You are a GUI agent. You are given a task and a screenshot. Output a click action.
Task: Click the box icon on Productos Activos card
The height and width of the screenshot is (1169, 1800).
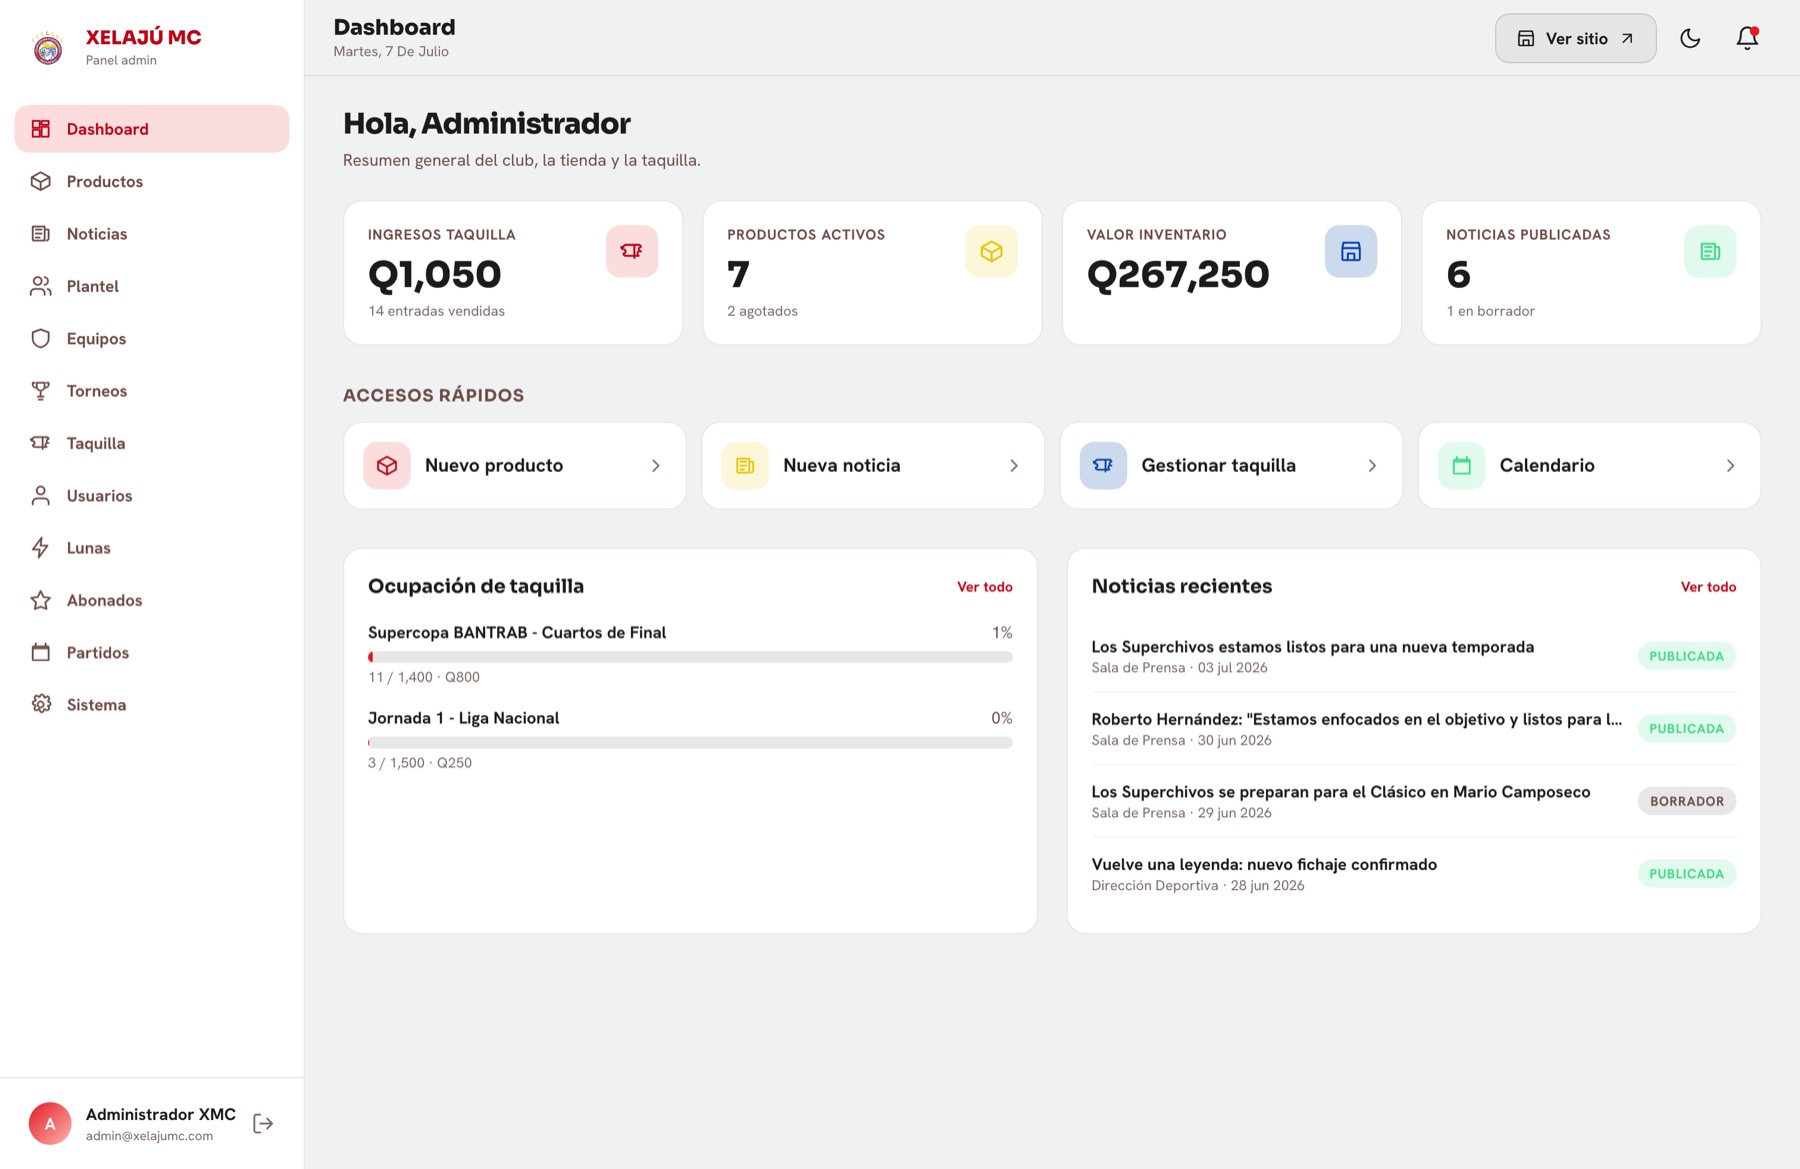pyautogui.click(x=991, y=251)
